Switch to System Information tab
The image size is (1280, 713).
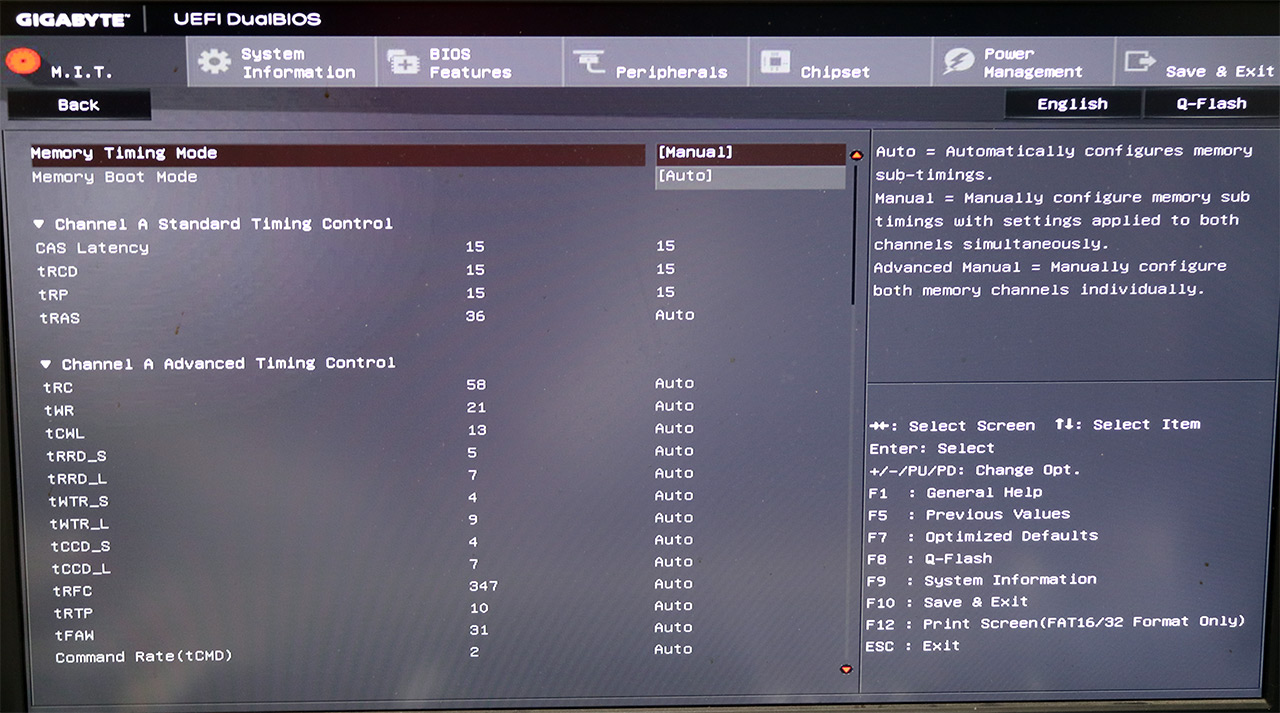(280, 63)
